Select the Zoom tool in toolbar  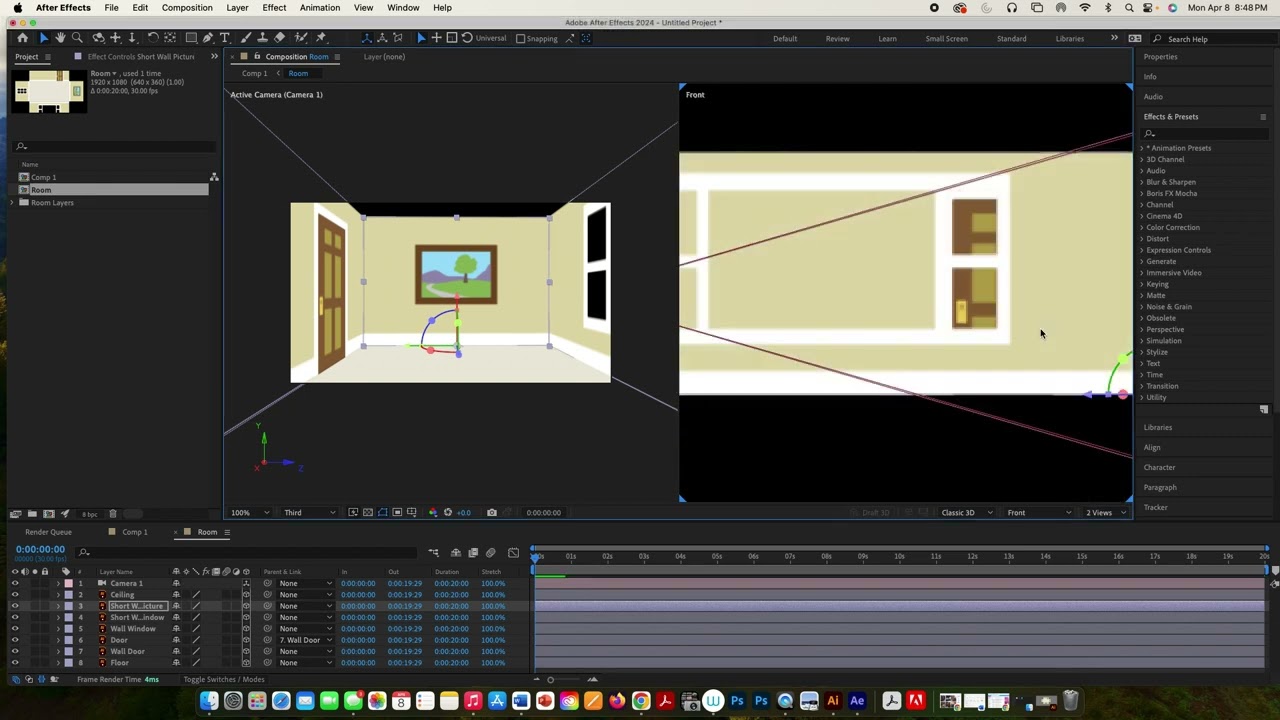pos(77,38)
